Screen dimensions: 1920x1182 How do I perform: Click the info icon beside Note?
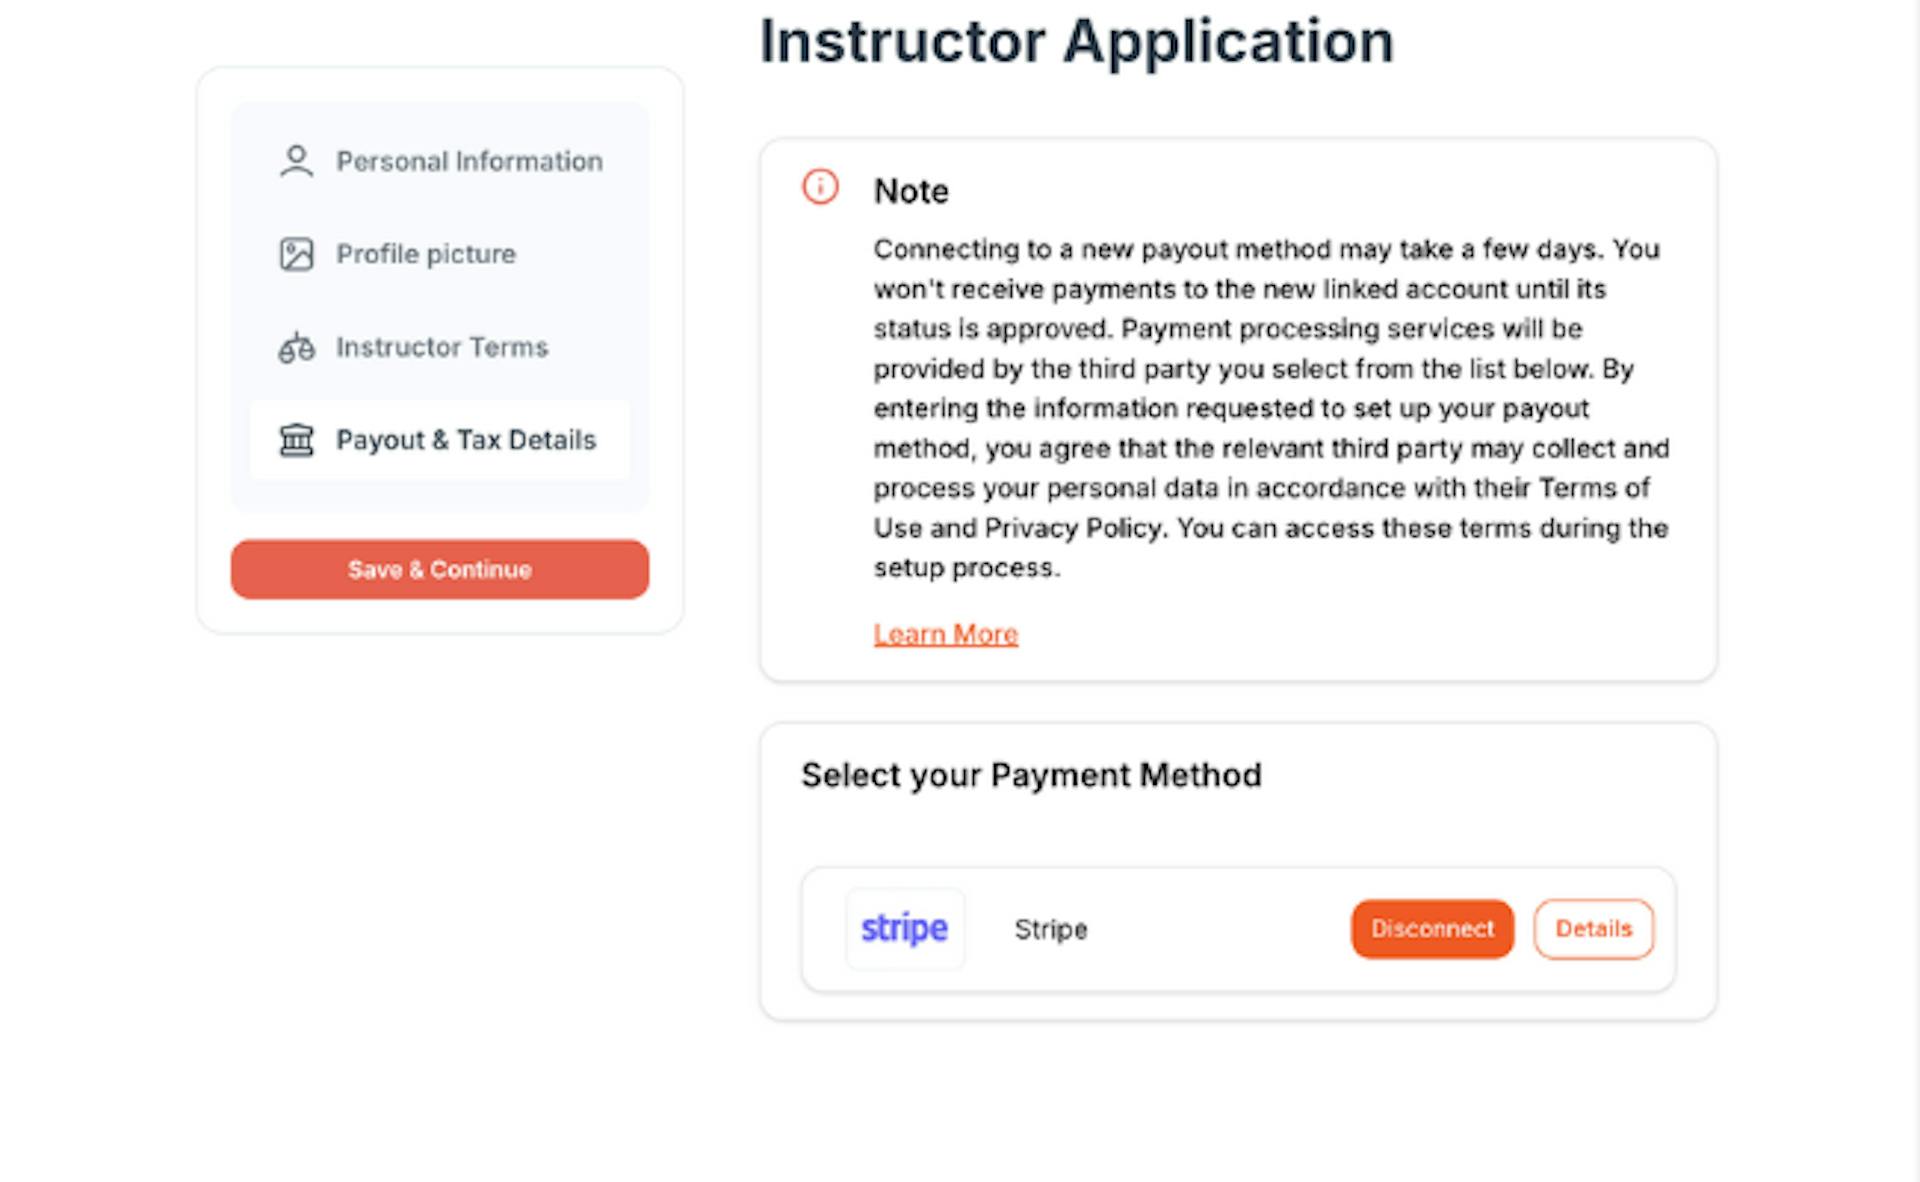tap(820, 187)
